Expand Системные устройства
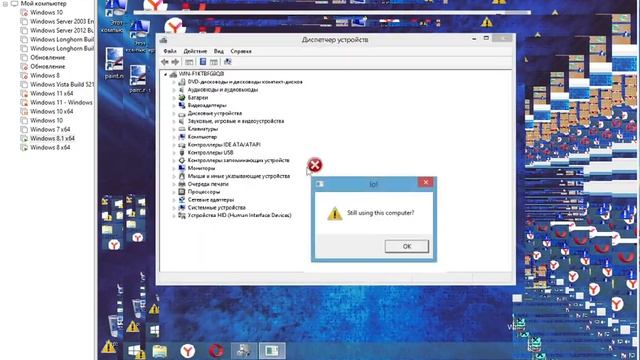 (174, 208)
